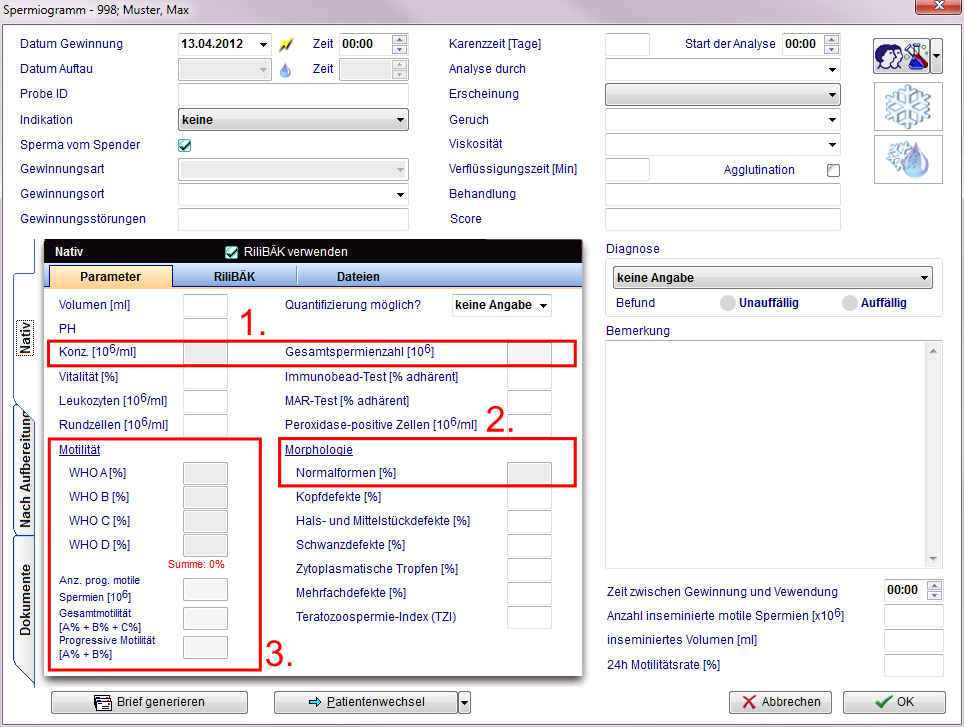Open the Datum Gewinnung date dropdown
Viewport: 964px width, 727px height.
pyautogui.click(x=263, y=44)
